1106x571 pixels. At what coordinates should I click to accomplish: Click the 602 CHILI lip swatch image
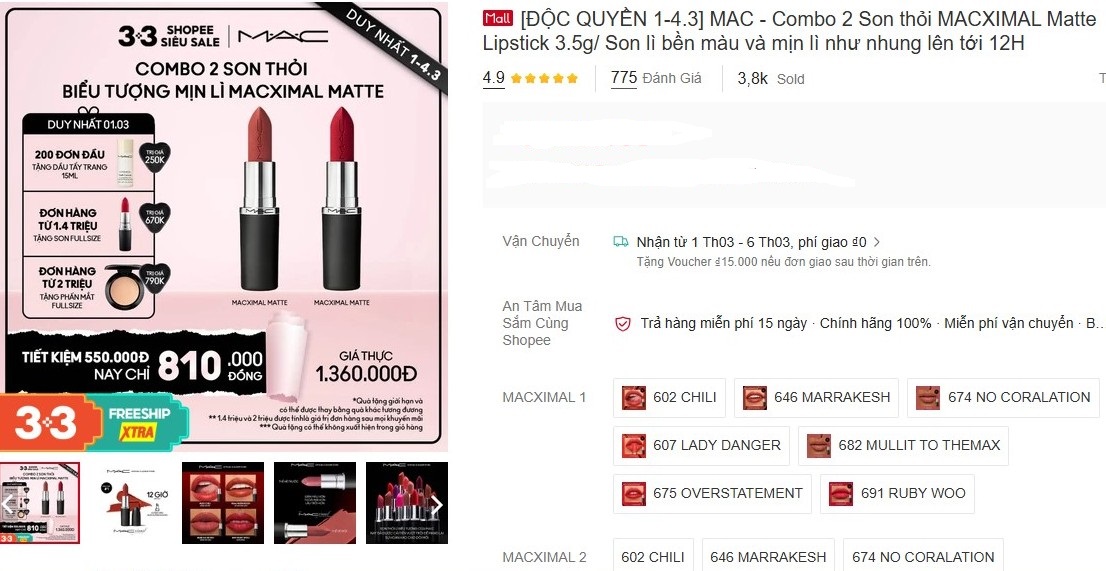633,398
